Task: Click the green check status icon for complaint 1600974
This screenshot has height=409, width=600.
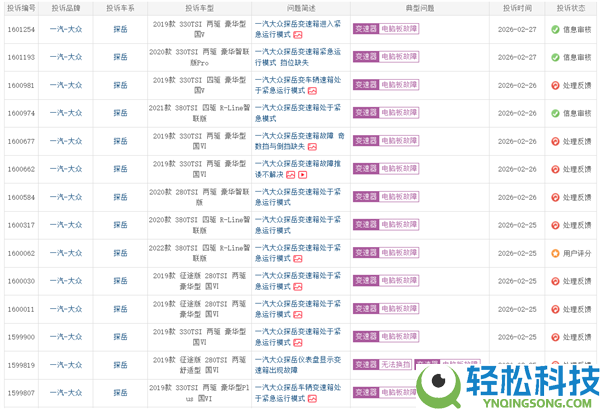Action: click(554, 113)
